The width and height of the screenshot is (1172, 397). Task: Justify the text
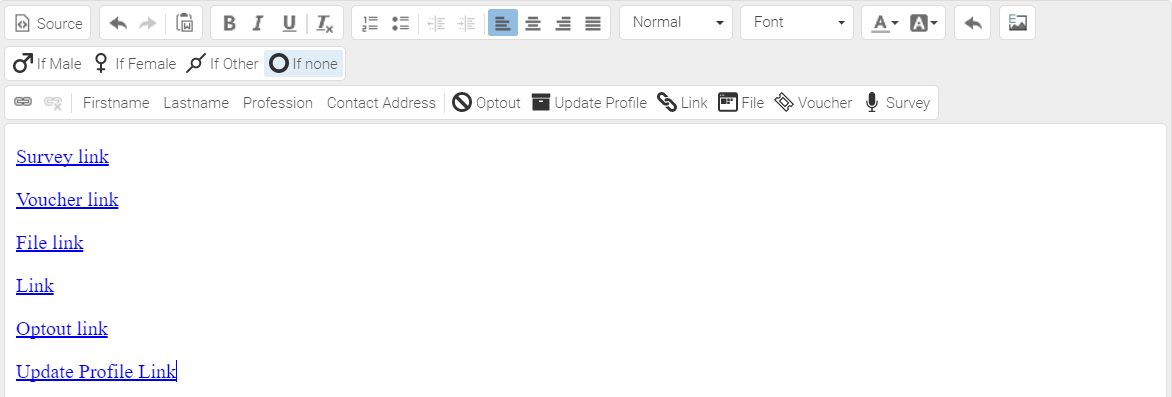pos(593,23)
